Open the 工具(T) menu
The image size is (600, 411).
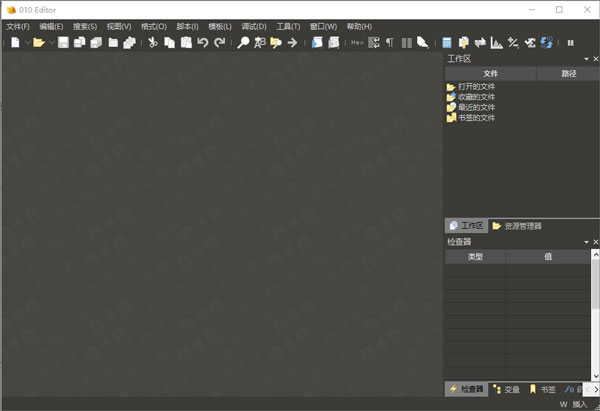tap(288, 26)
